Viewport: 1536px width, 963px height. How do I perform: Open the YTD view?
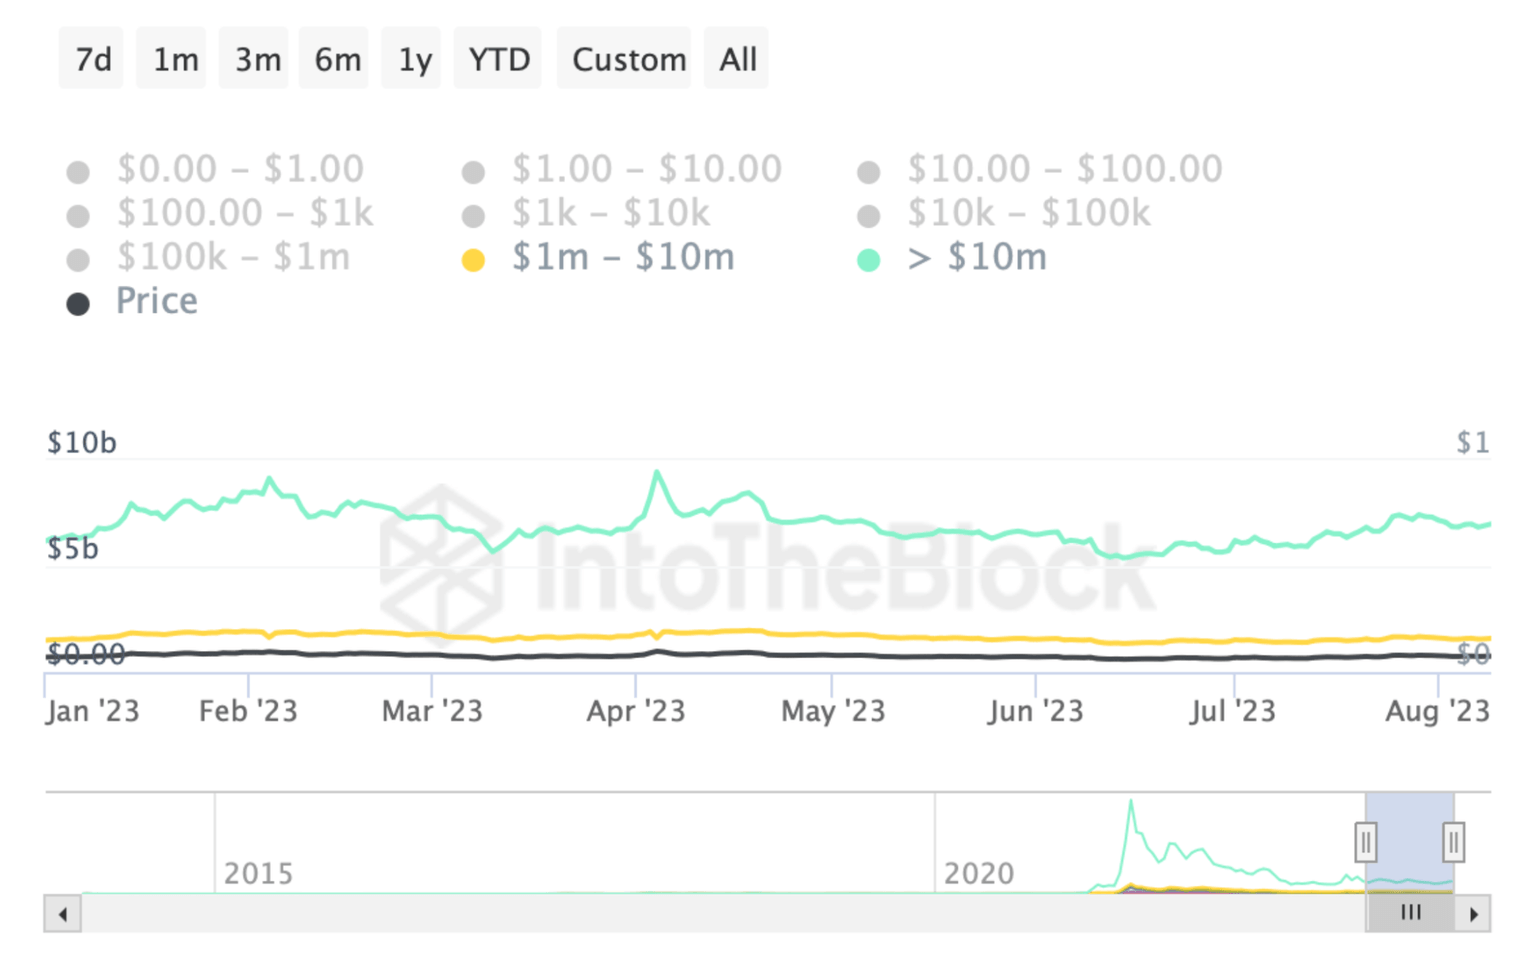pyautogui.click(x=497, y=58)
